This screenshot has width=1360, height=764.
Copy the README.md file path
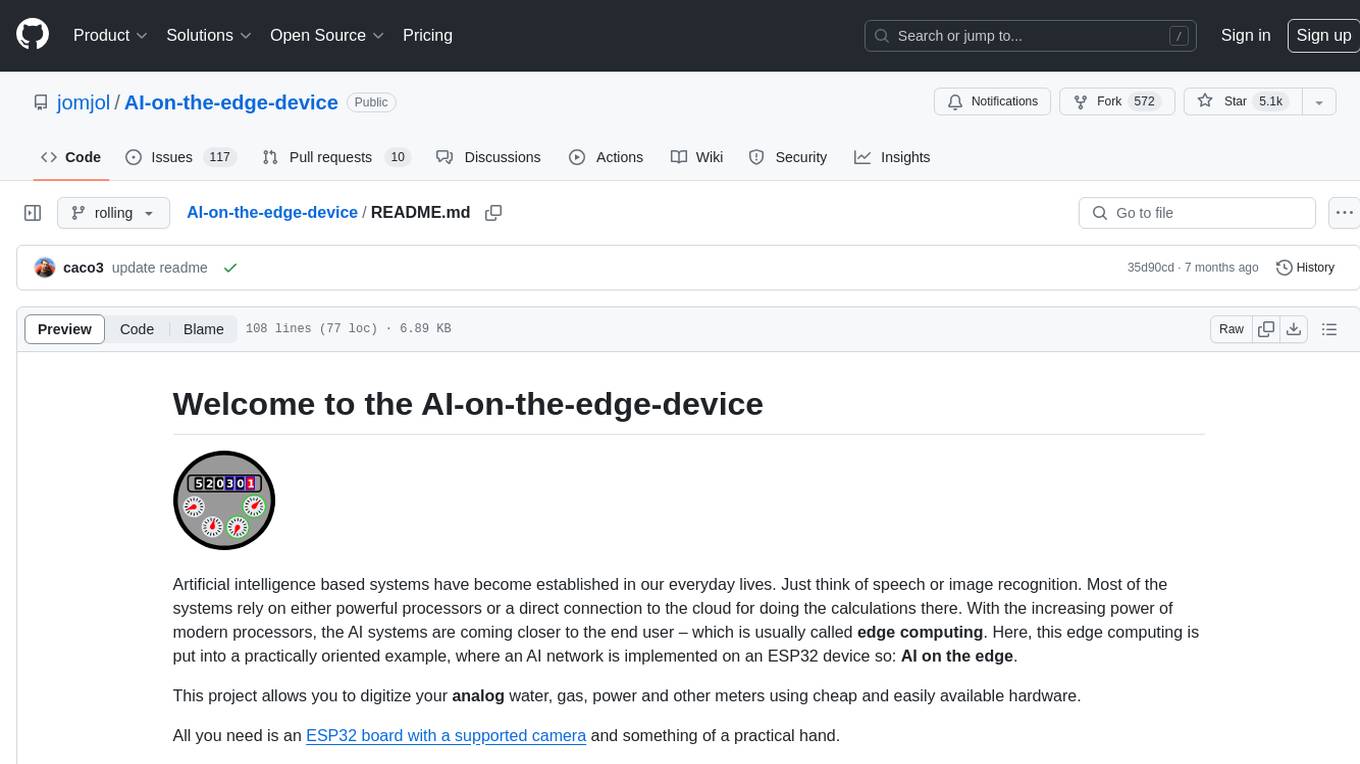pos(493,213)
